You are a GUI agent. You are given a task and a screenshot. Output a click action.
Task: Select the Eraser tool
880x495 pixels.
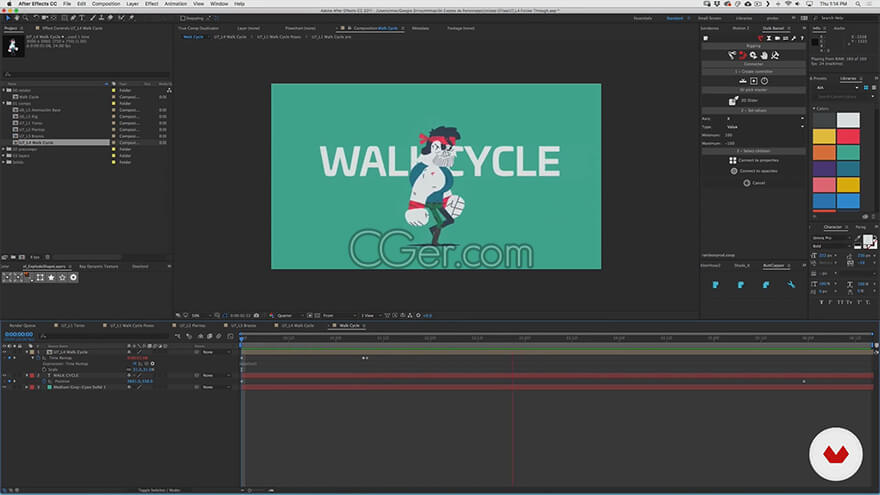click(111, 18)
